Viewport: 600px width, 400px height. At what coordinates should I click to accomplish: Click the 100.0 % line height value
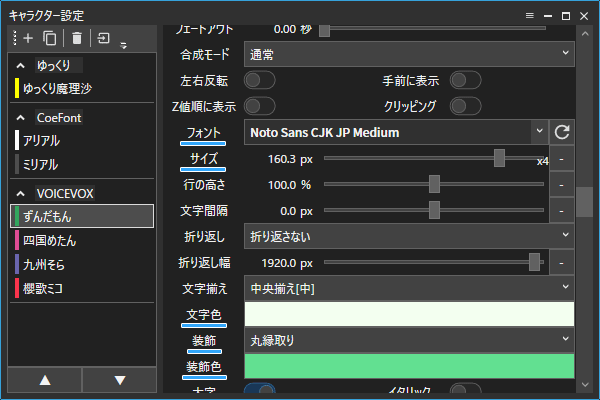point(289,185)
